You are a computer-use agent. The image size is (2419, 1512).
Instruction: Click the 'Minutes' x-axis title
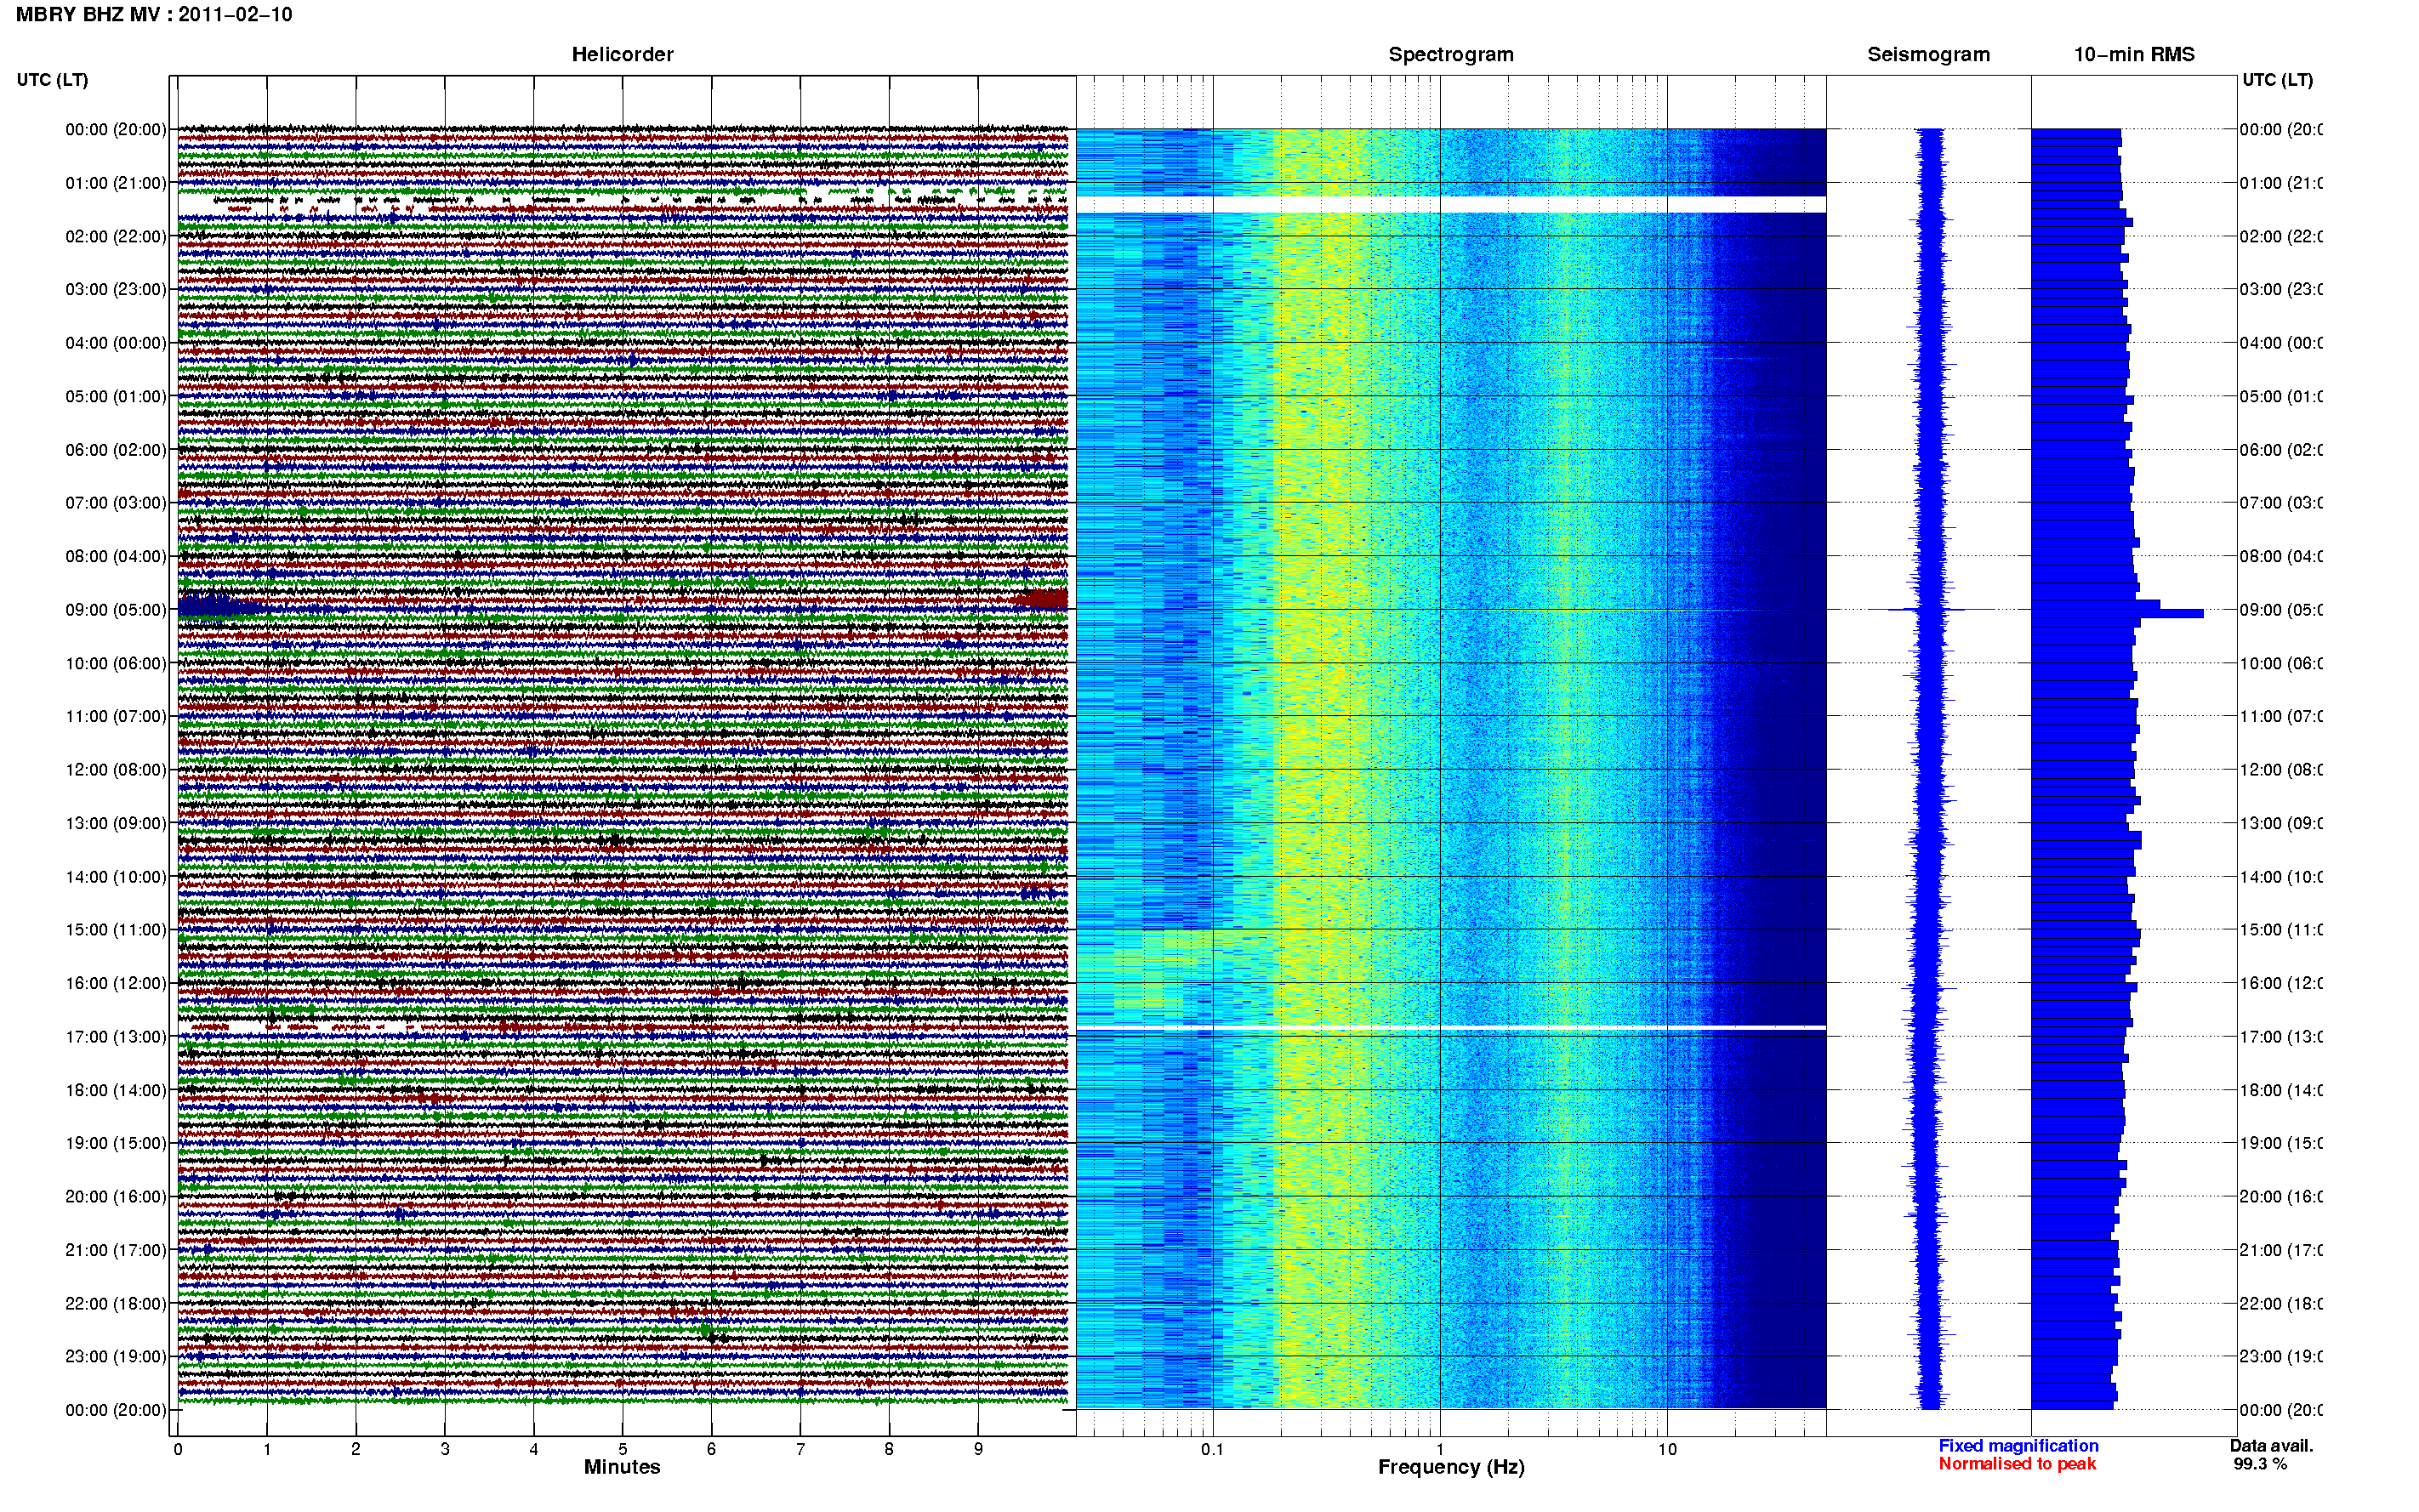coord(622,1467)
